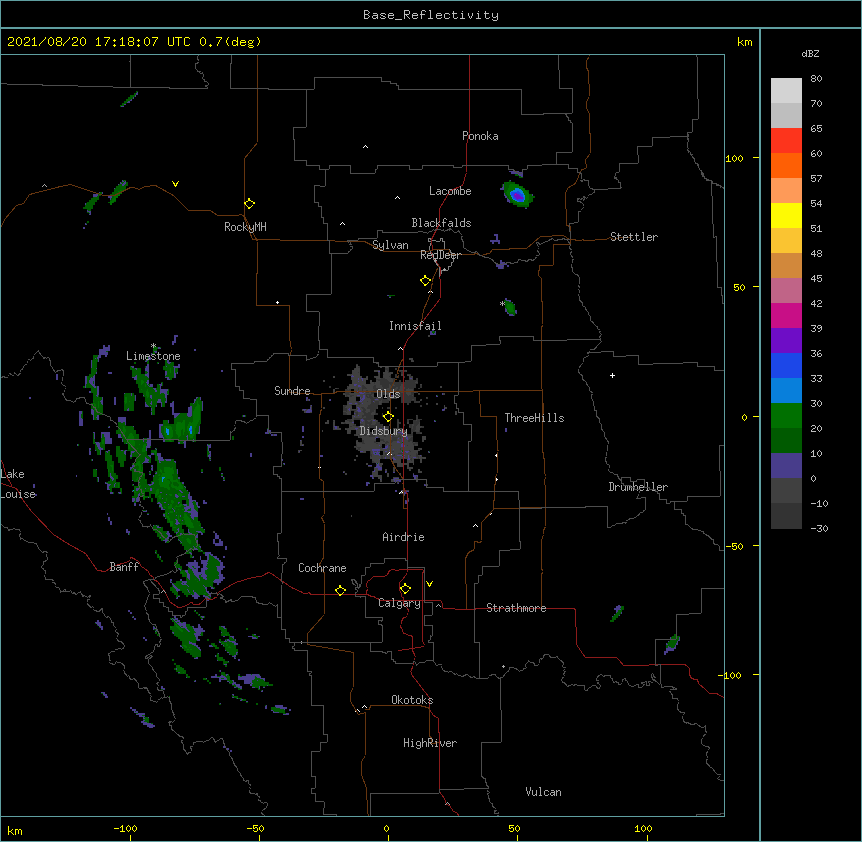Click the yellow diamond marker south of RedDeer

(426, 281)
